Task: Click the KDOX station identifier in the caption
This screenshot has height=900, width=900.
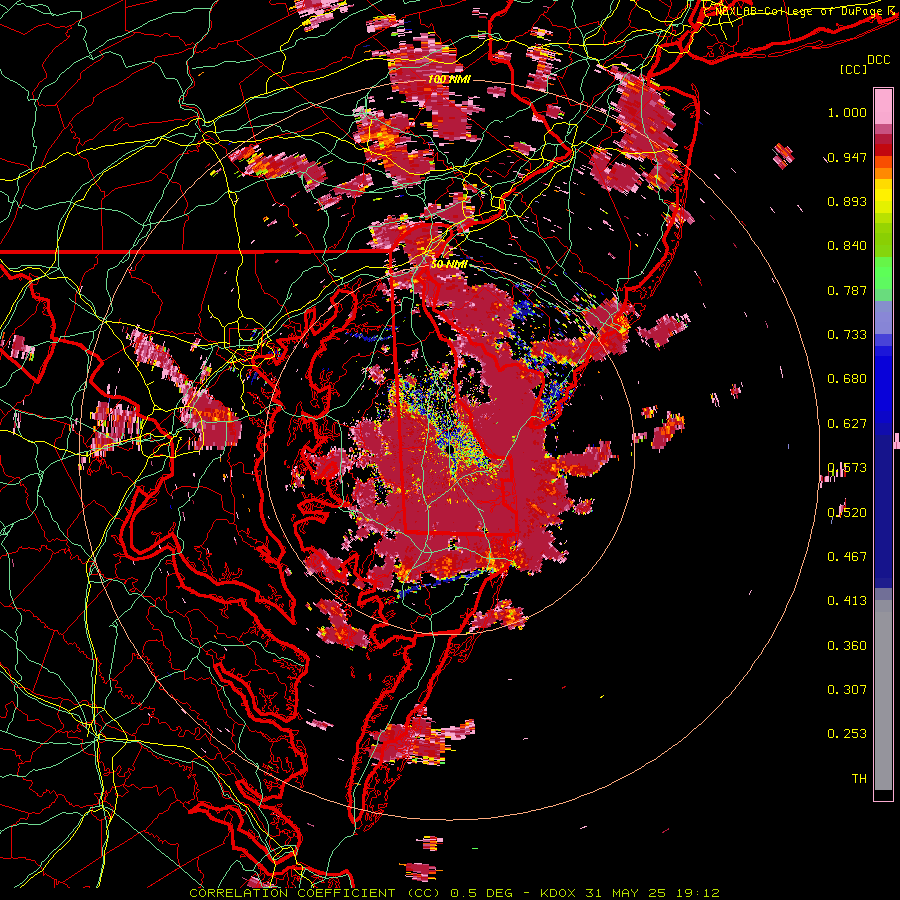Action: [558, 893]
